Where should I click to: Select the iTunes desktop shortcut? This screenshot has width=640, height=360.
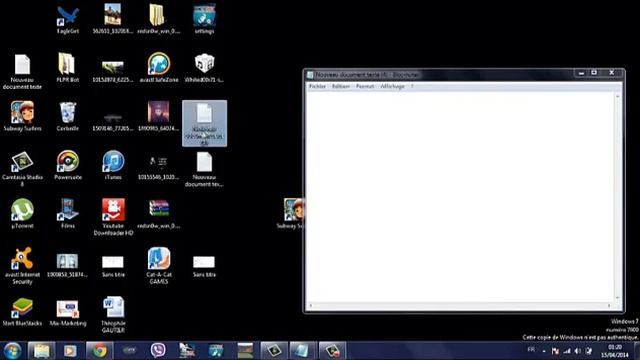tap(113, 165)
